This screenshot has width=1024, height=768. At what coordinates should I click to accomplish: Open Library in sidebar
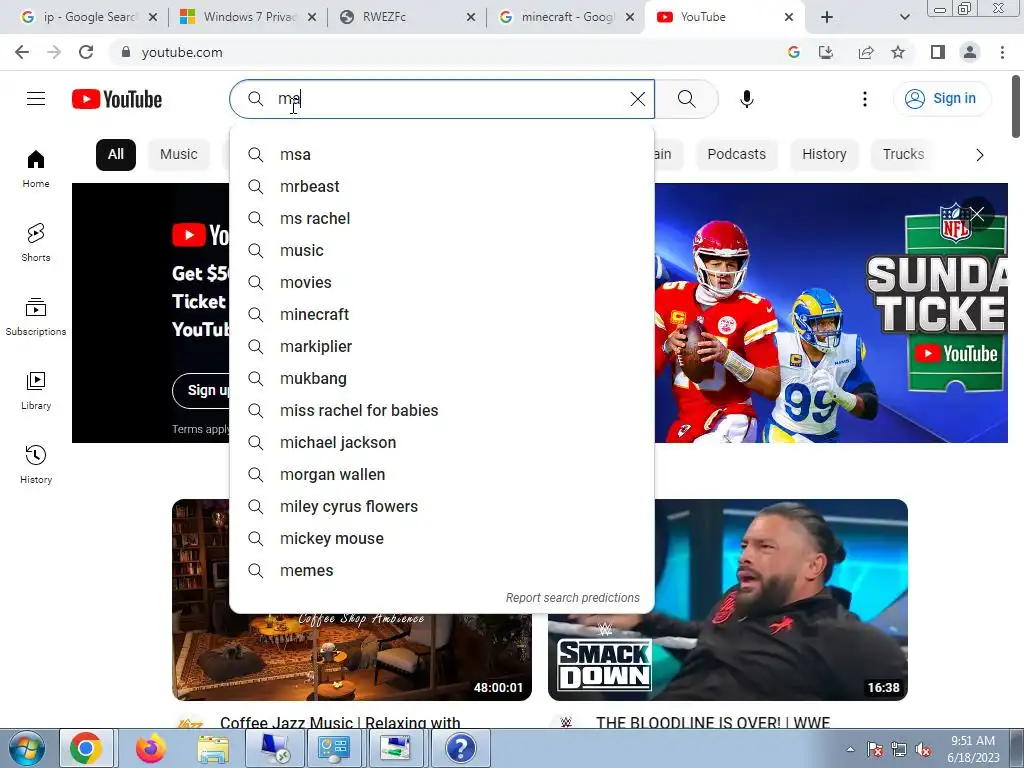point(36,391)
